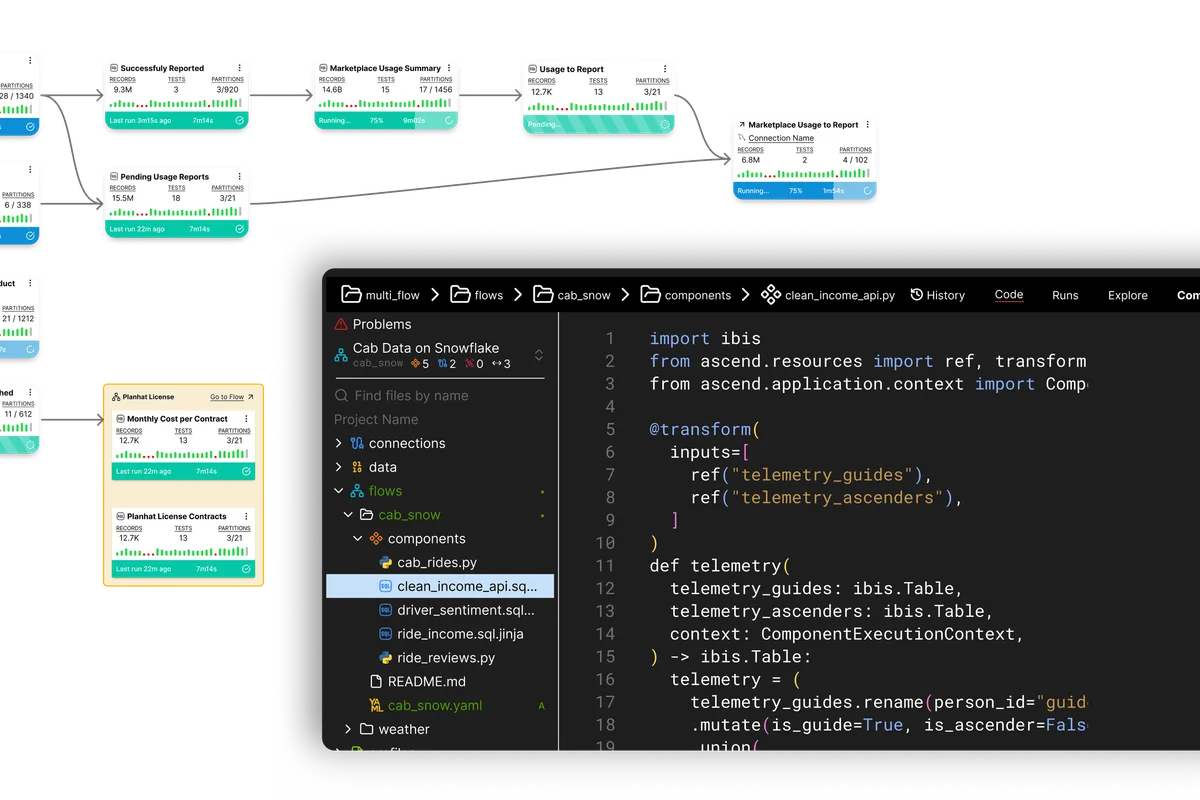Open kebab menu of Monthly Cost per Contract

pyautogui.click(x=246, y=419)
